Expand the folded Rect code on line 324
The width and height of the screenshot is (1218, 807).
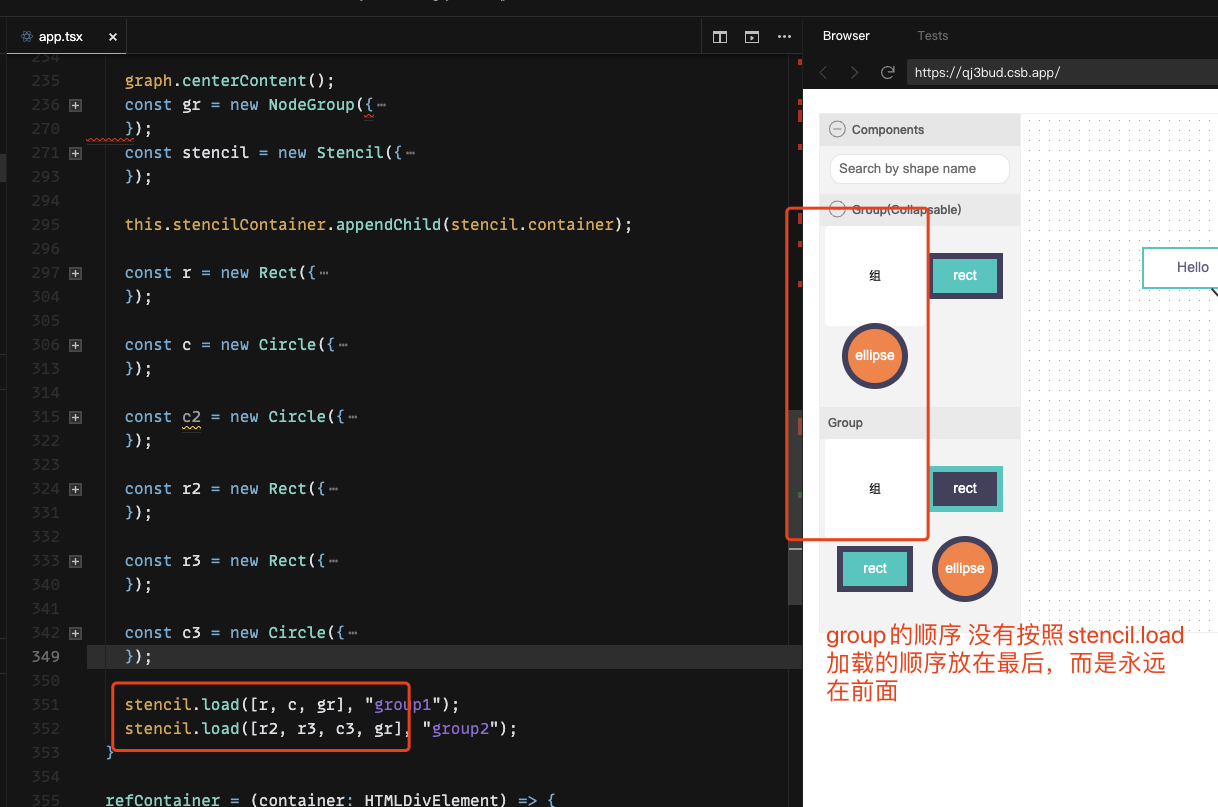click(x=76, y=488)
